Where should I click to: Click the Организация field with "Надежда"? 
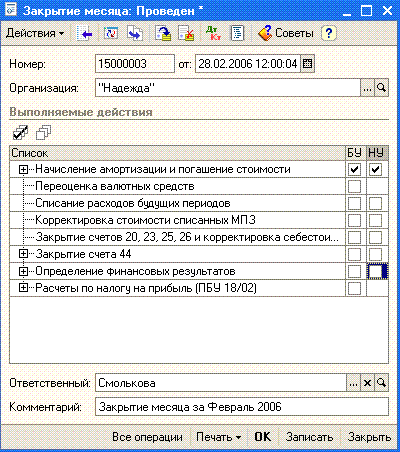pyautogui.click(x=228, y=88)
